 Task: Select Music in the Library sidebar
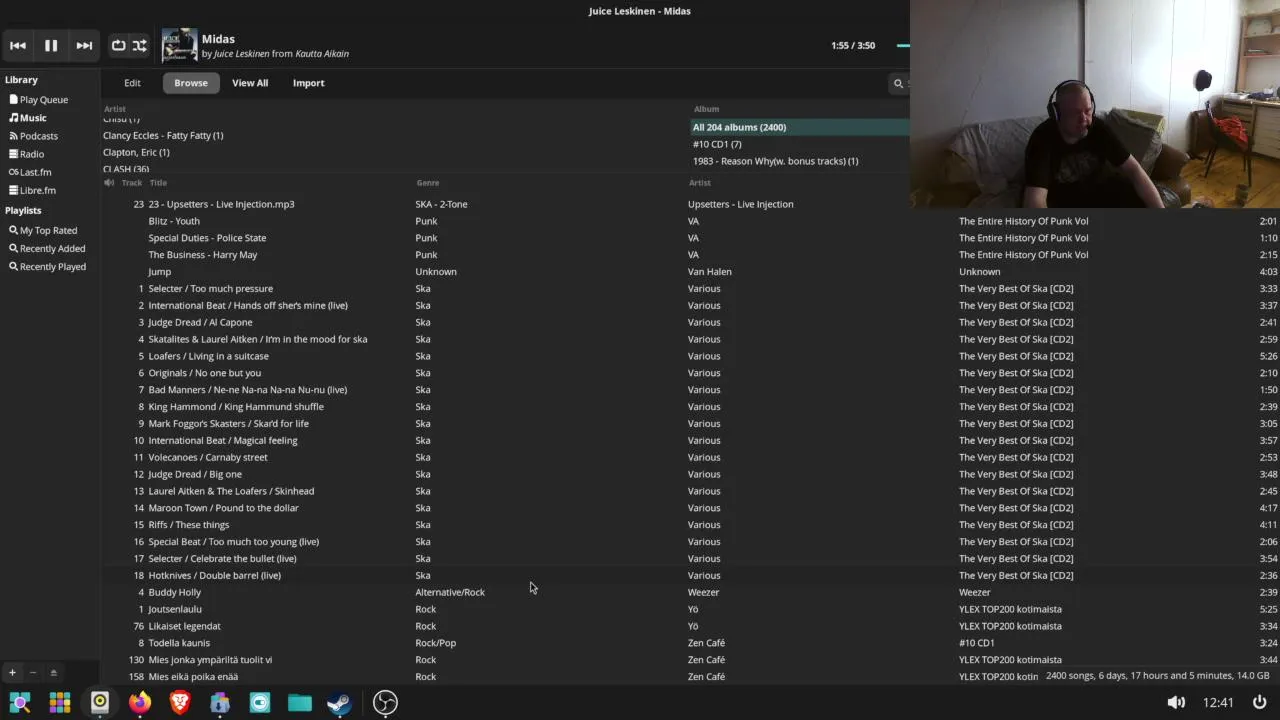pos(33,118)
